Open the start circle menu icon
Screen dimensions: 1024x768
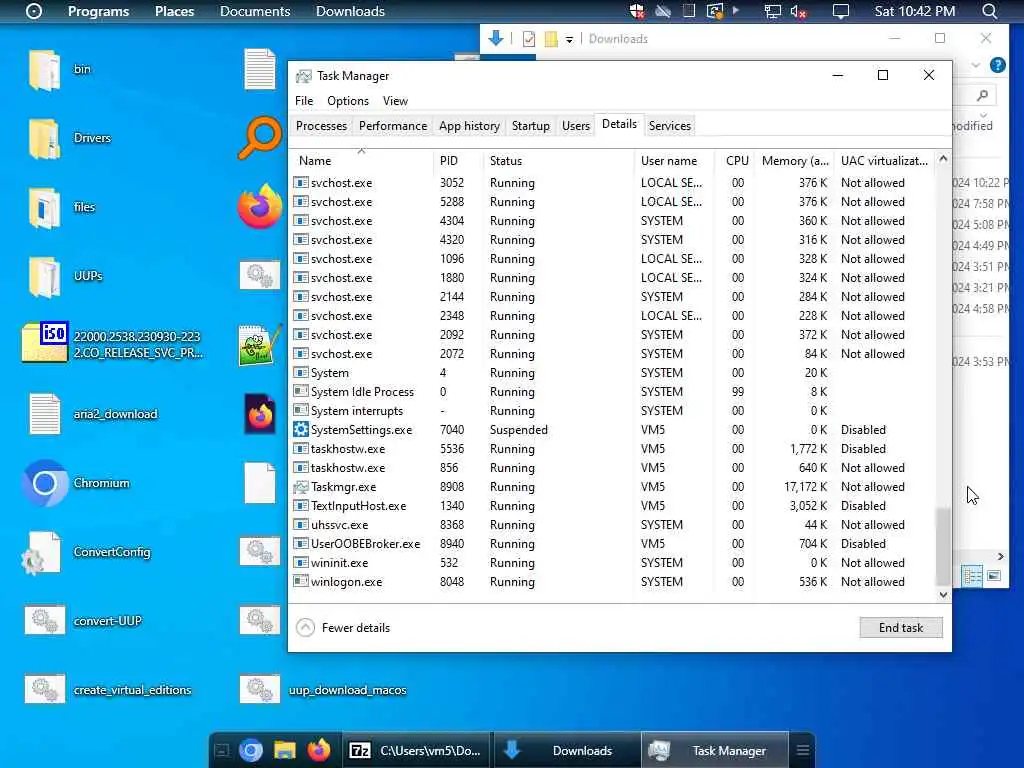click(34, 11)
